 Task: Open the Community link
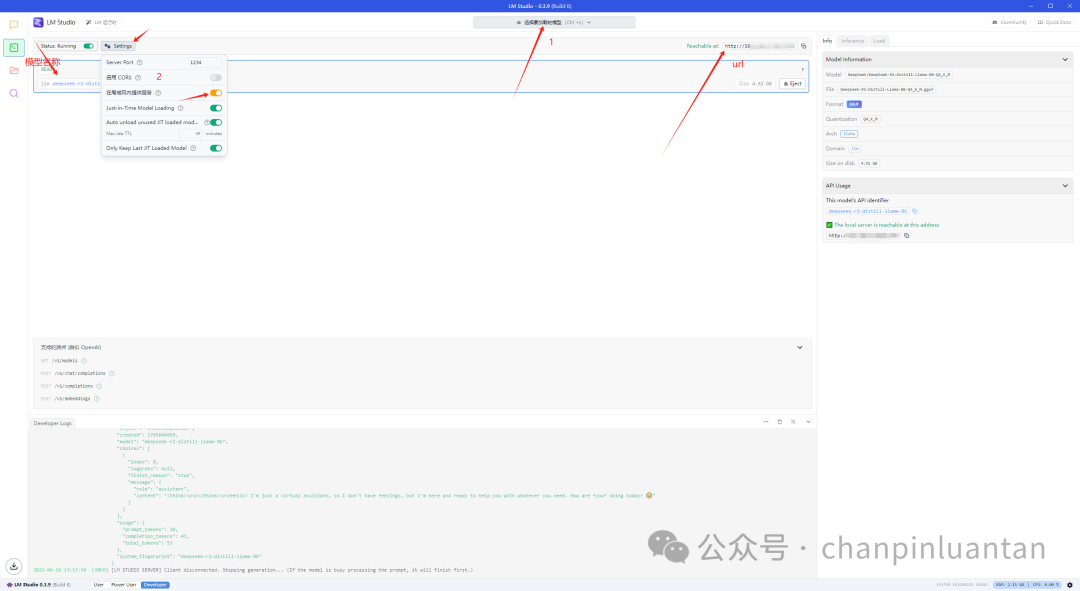point(1009,23)
